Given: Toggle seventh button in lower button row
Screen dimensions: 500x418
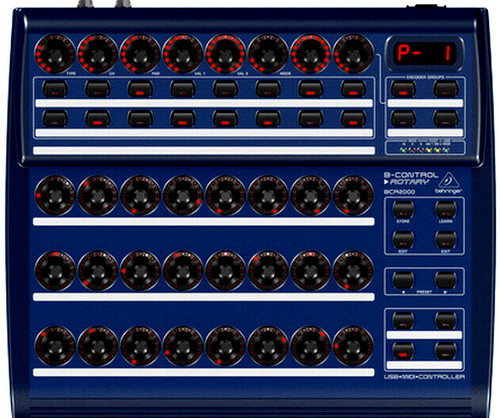Looking at the screenshot, I should (311, 119).
